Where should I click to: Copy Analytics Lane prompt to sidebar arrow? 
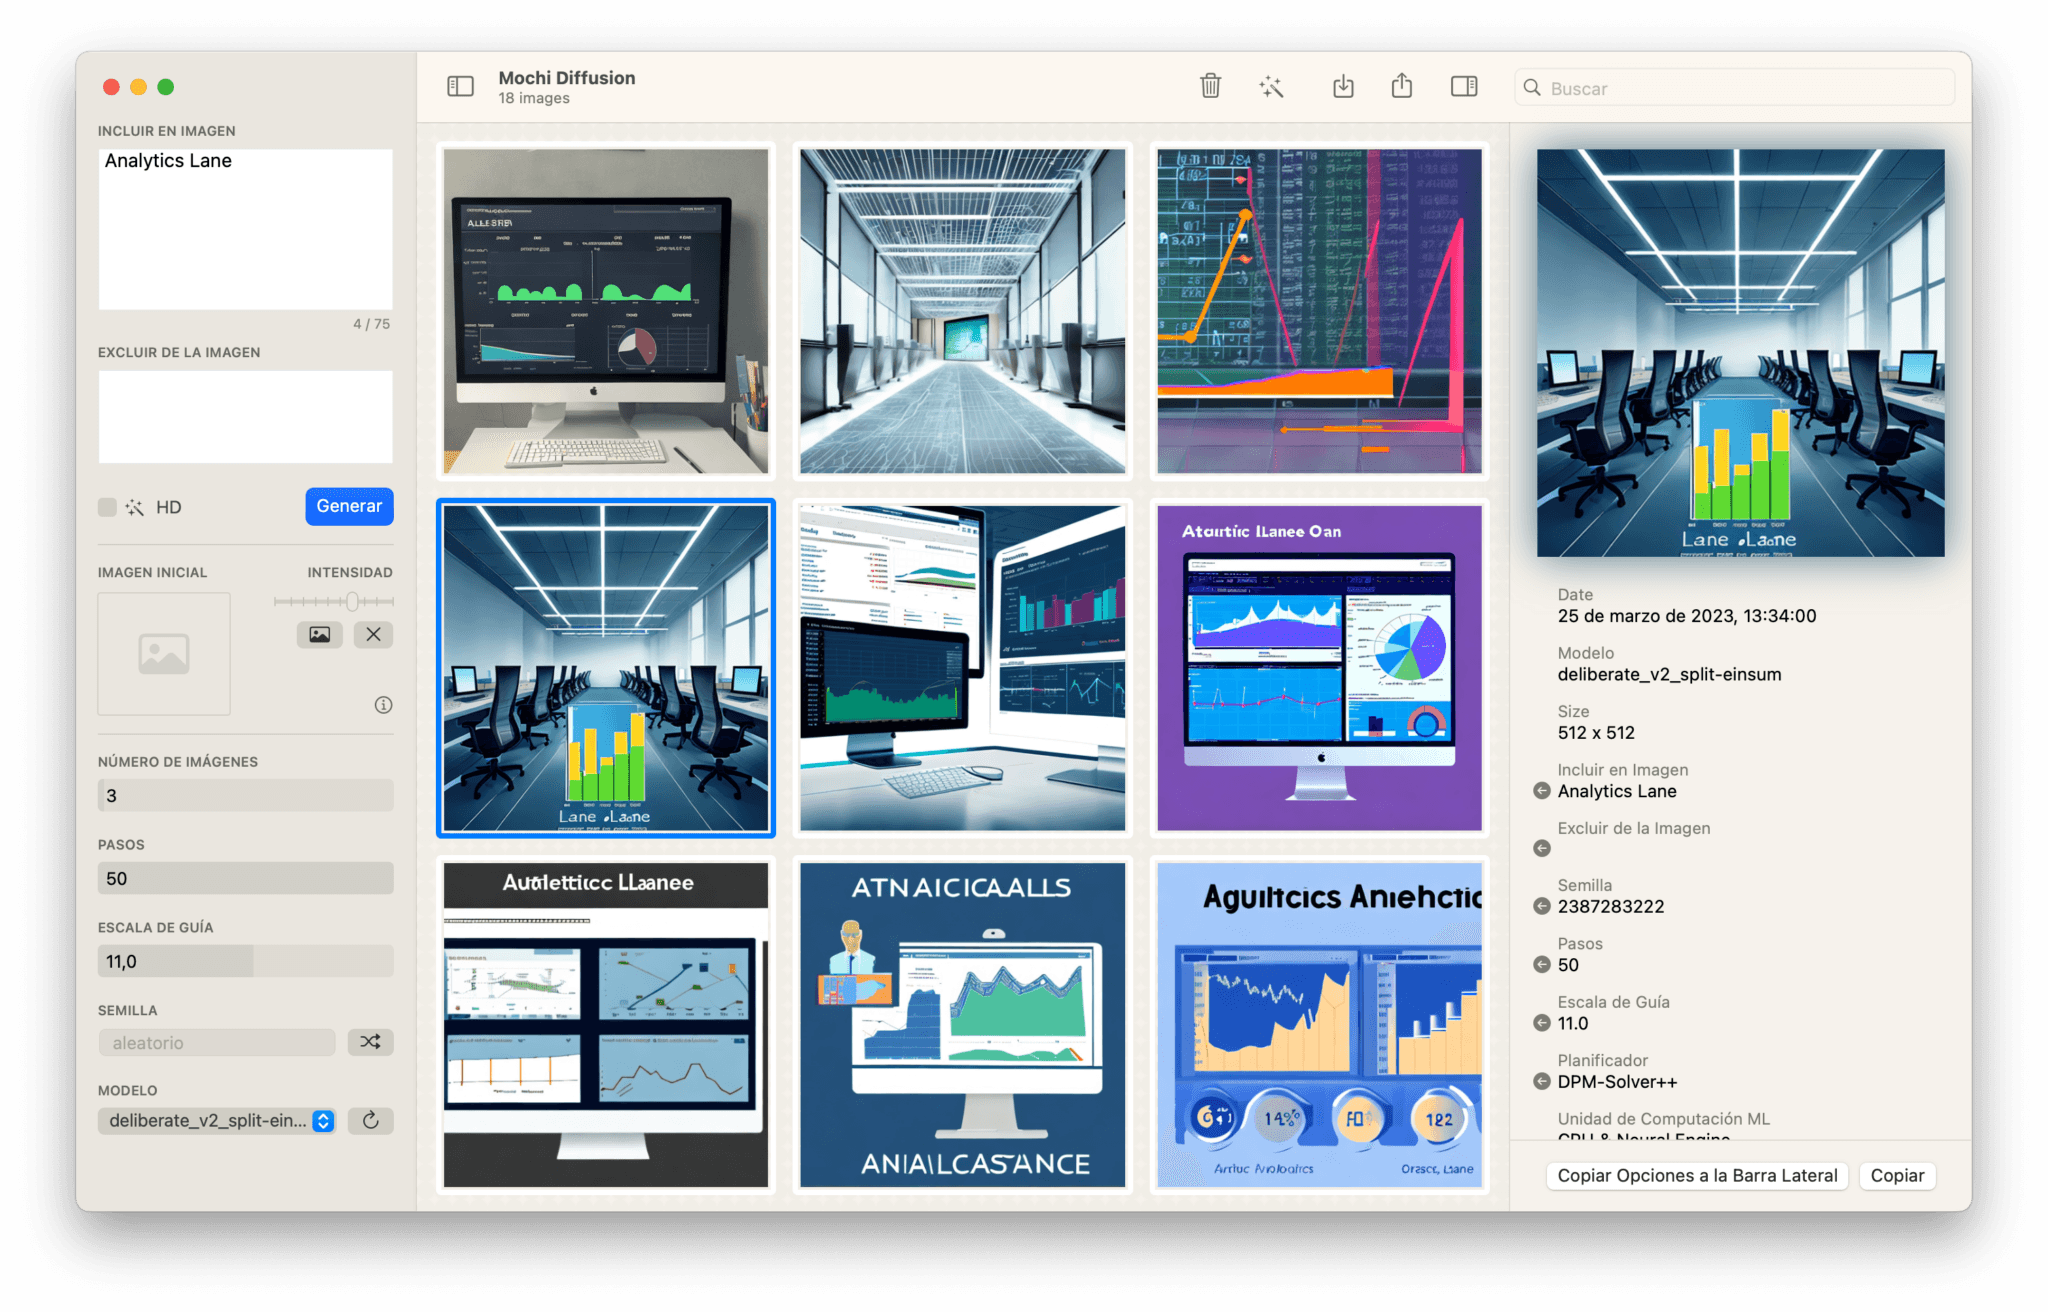pyautogui.click(x=1542, y=791)
